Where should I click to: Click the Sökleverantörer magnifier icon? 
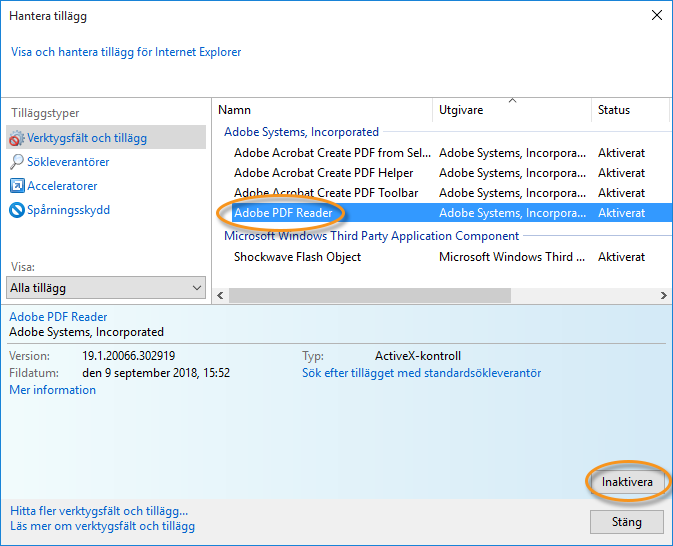[x=17, y=162]
